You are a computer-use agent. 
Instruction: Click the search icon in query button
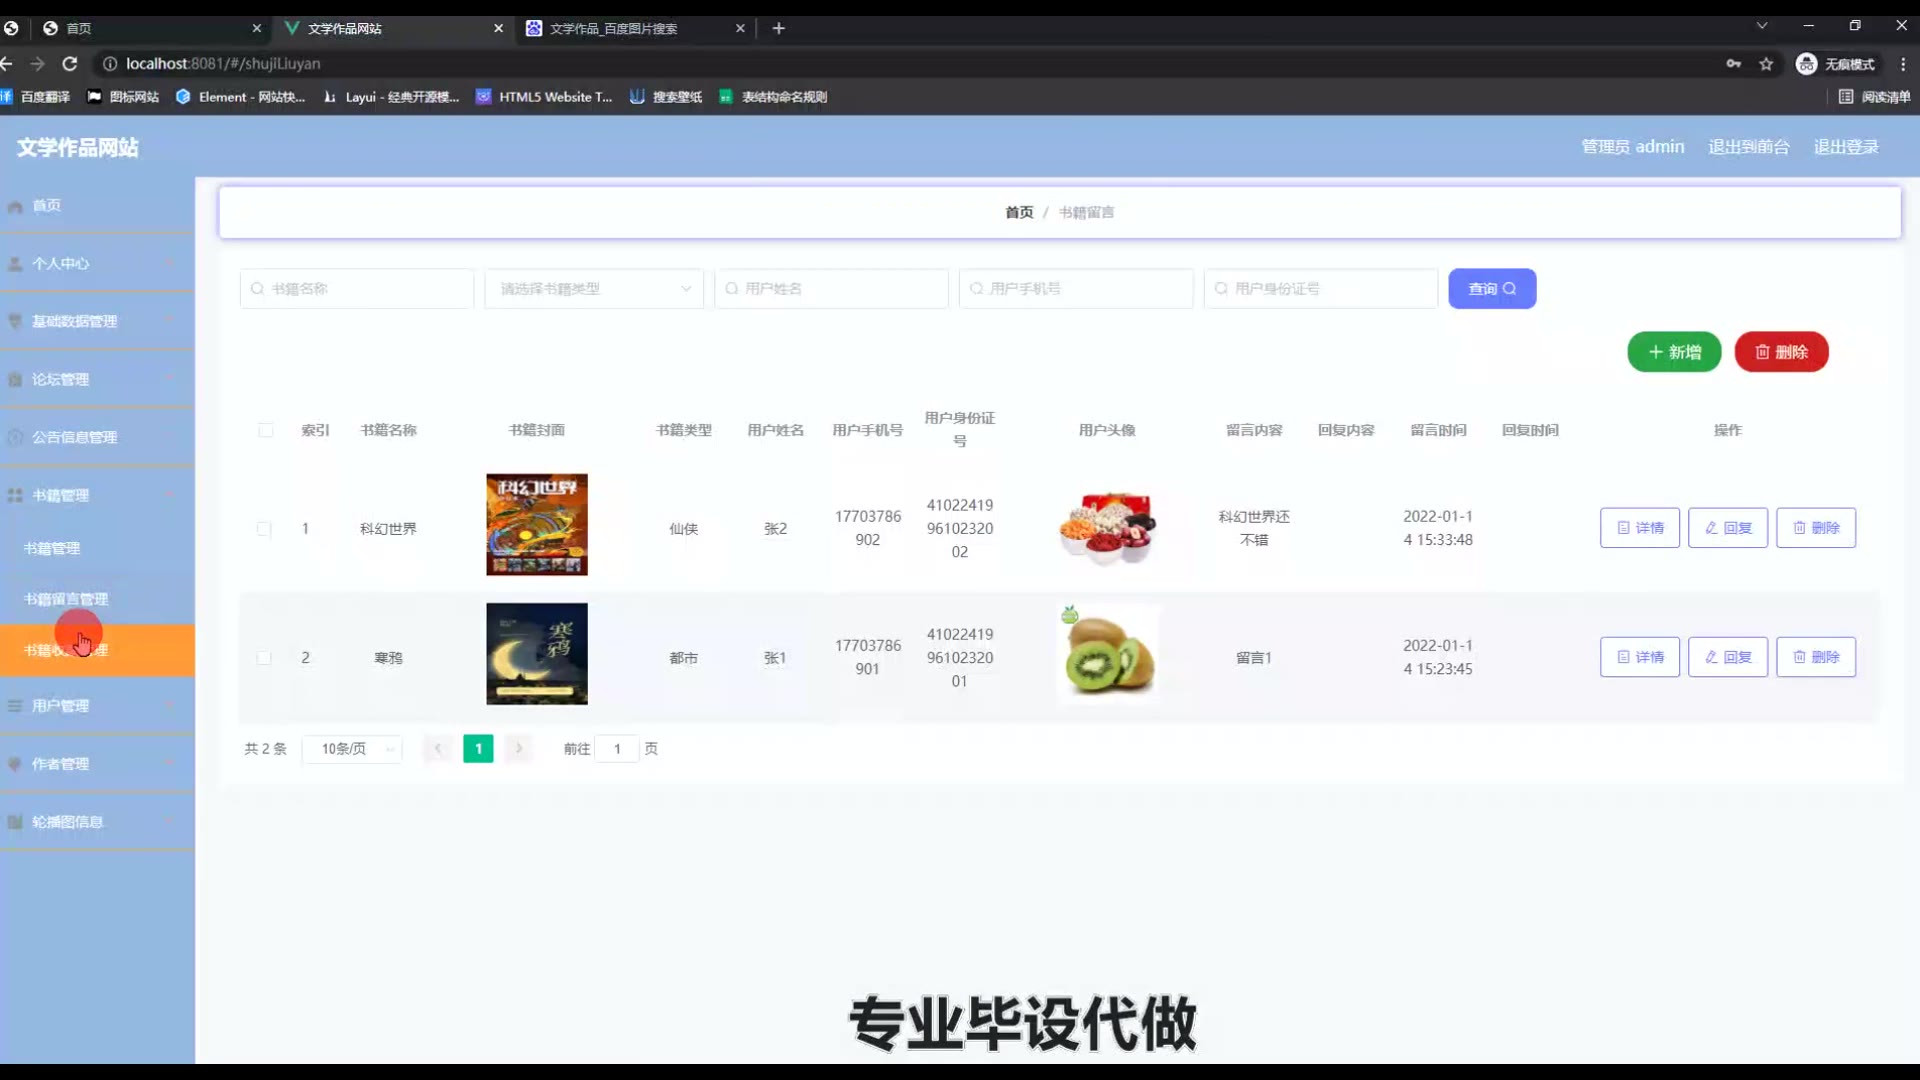[1510, 289]
